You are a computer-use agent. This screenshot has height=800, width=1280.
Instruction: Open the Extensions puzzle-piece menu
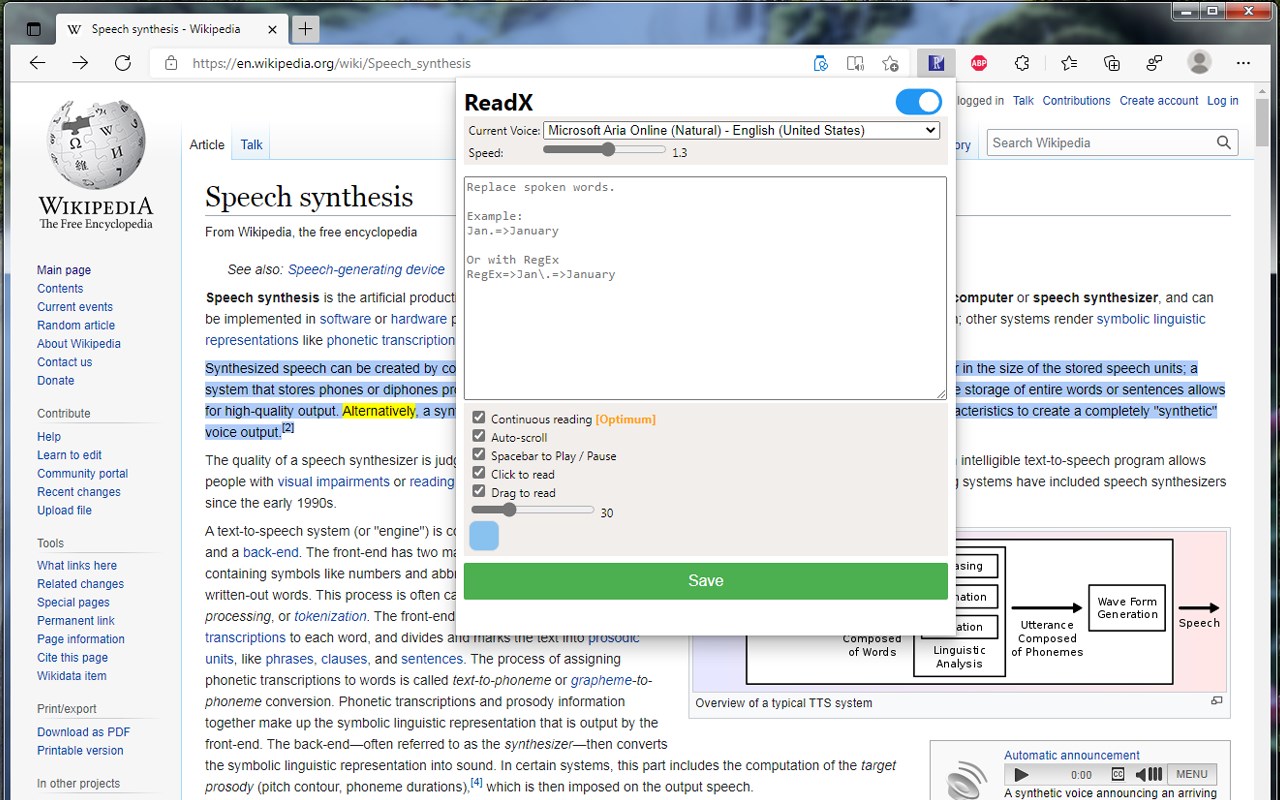(1022, 63)
